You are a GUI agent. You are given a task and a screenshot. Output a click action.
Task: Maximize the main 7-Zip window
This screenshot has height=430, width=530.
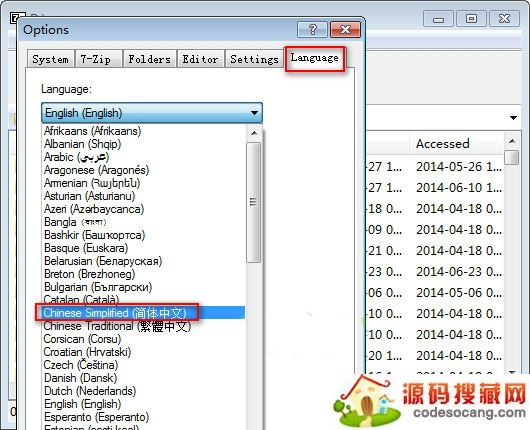[x=471, y=18]
